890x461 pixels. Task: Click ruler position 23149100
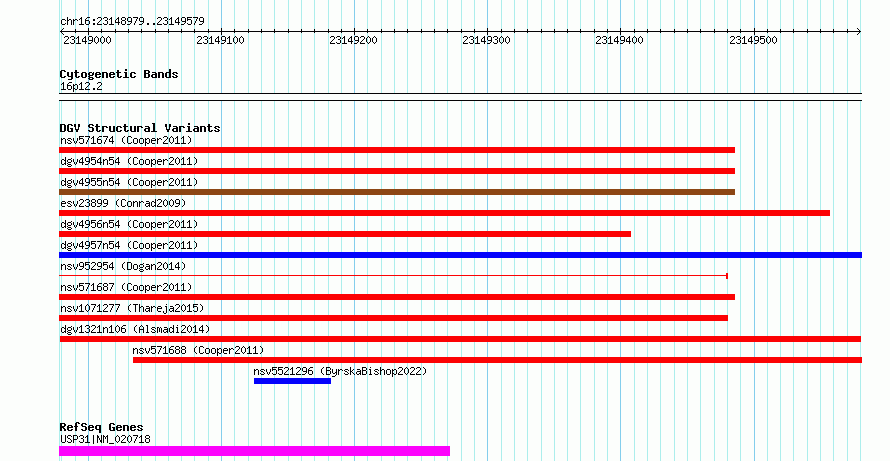(x=220, y=40)
